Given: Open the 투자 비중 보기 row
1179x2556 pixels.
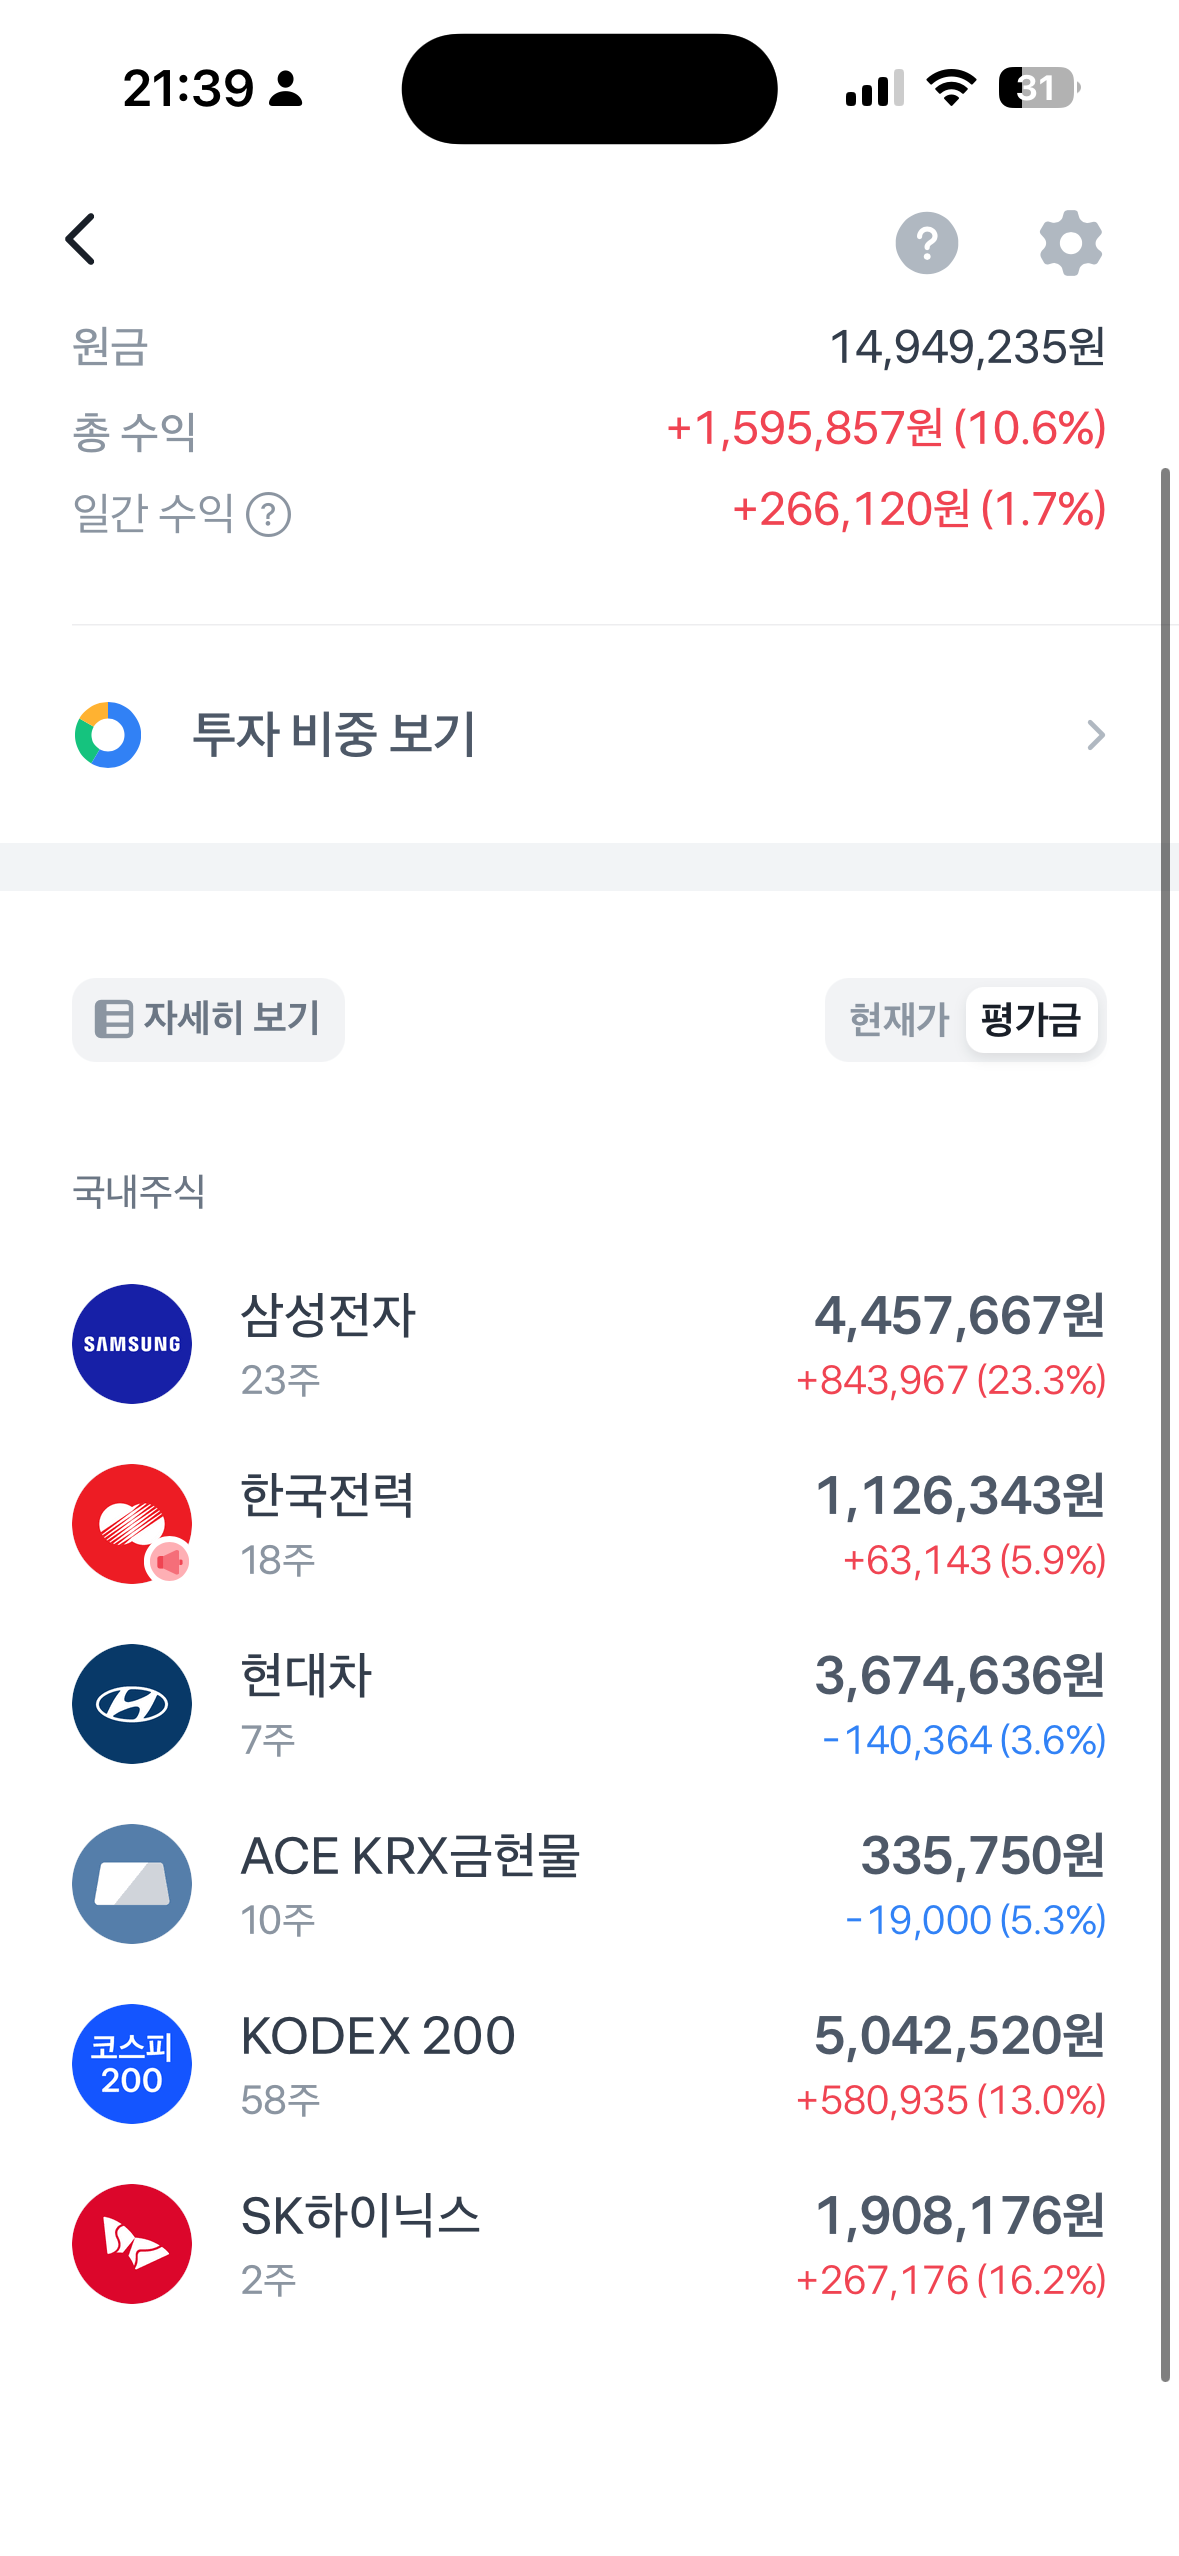Looking at the screenshot, I should click(x=589, y=735).
